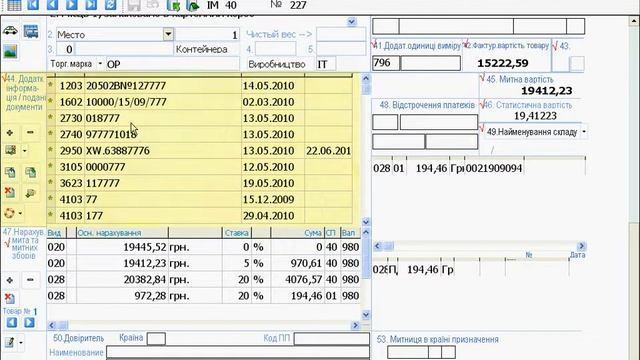
Task: Click the lifebuoy icon in section 44
Action: coord(9,213)
